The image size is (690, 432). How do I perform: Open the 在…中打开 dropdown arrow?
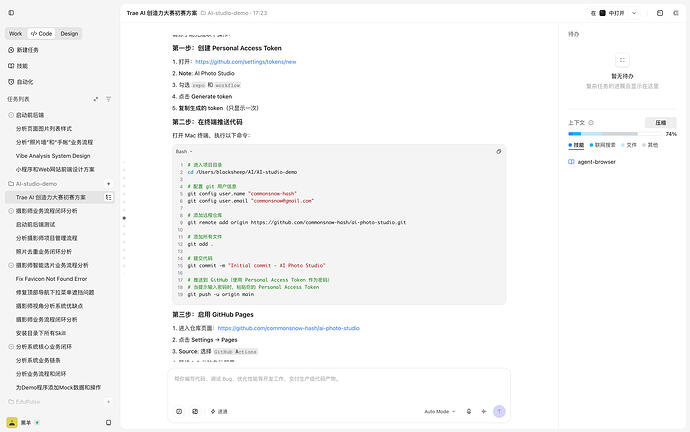click(634, 13)
